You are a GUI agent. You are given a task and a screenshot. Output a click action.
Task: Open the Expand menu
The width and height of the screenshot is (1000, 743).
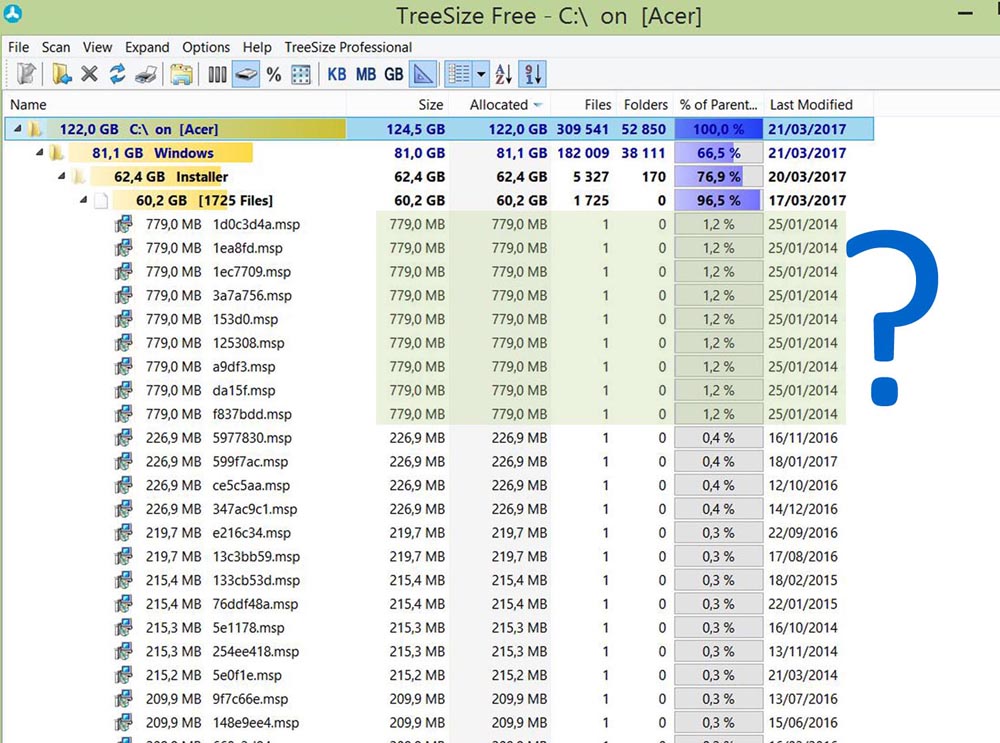point(147,47)
